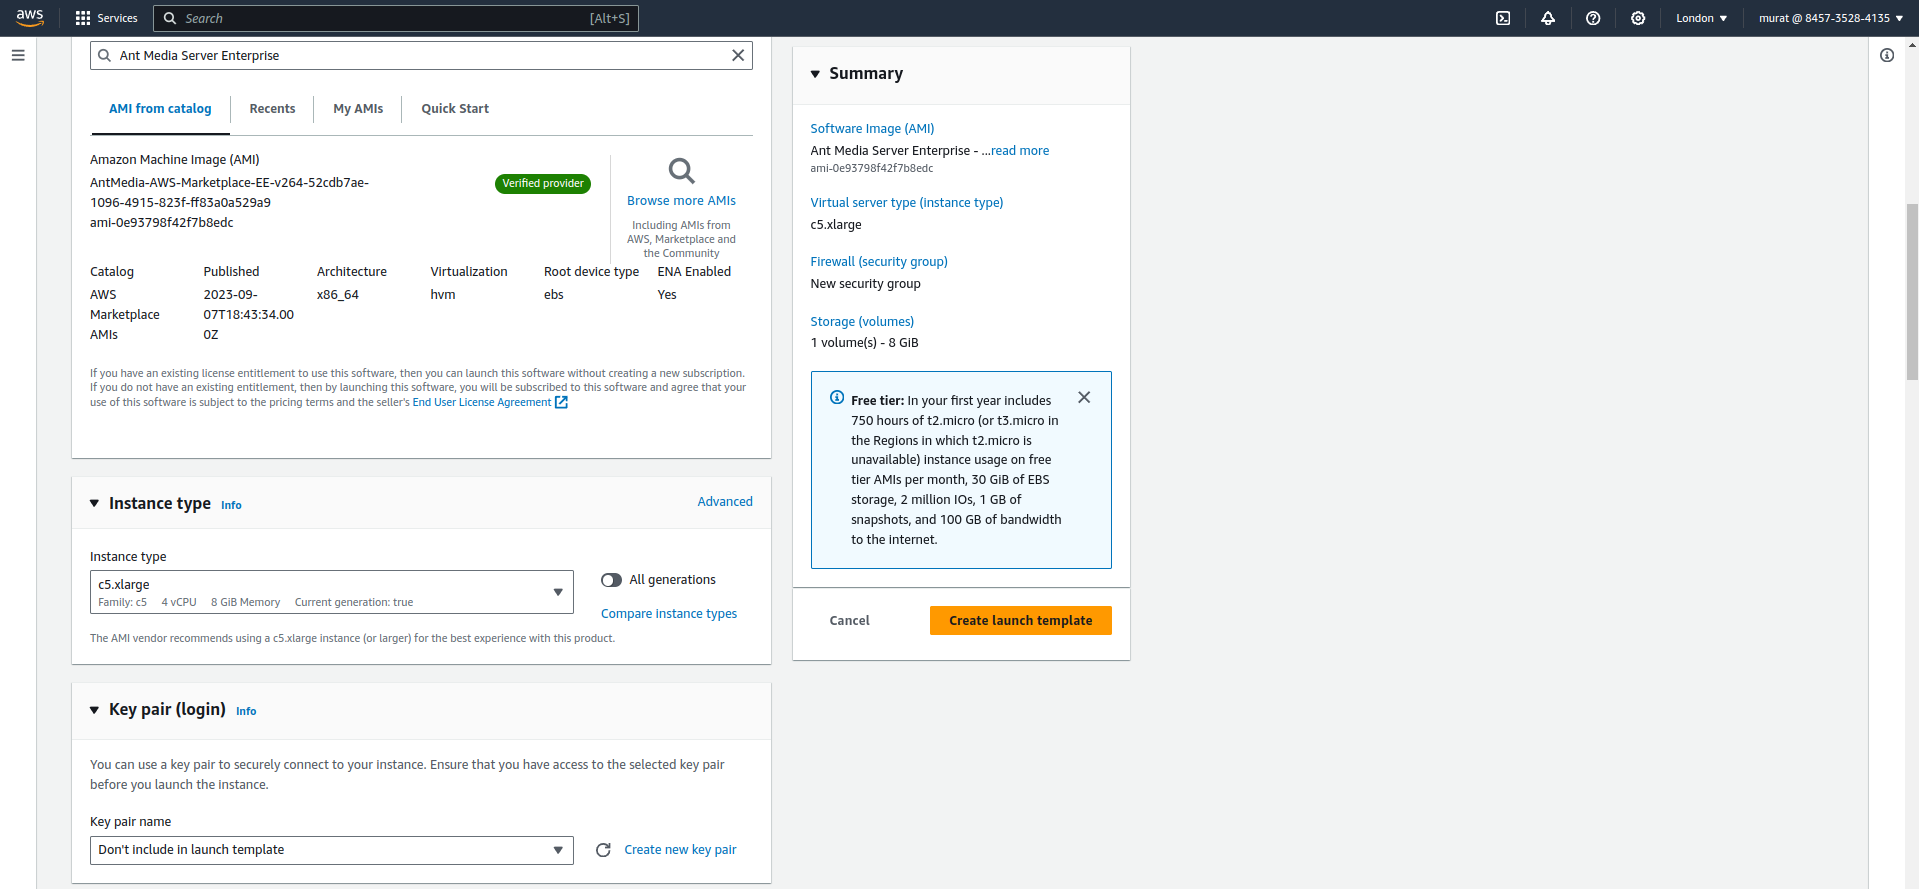1919x889 pixels.
Task: Open the London region selector
Action: 1701,18
